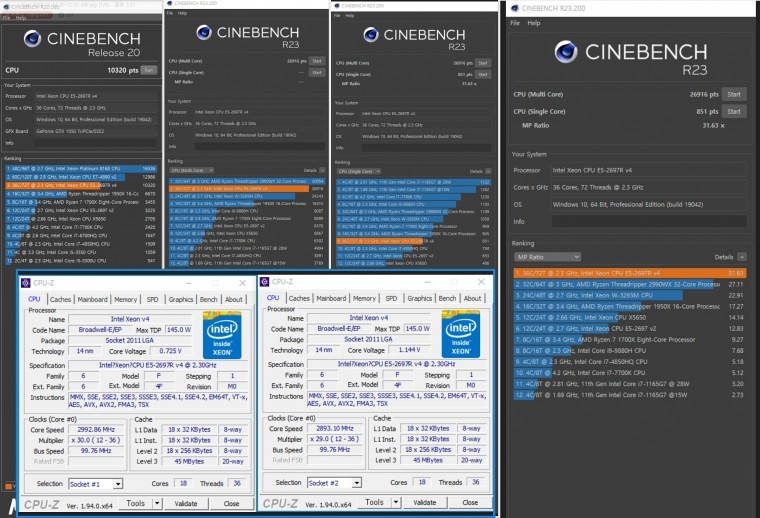
Task: Switch to the Bench tab in the Socket #2 CPU-Z window
Action: pos(447,298)
